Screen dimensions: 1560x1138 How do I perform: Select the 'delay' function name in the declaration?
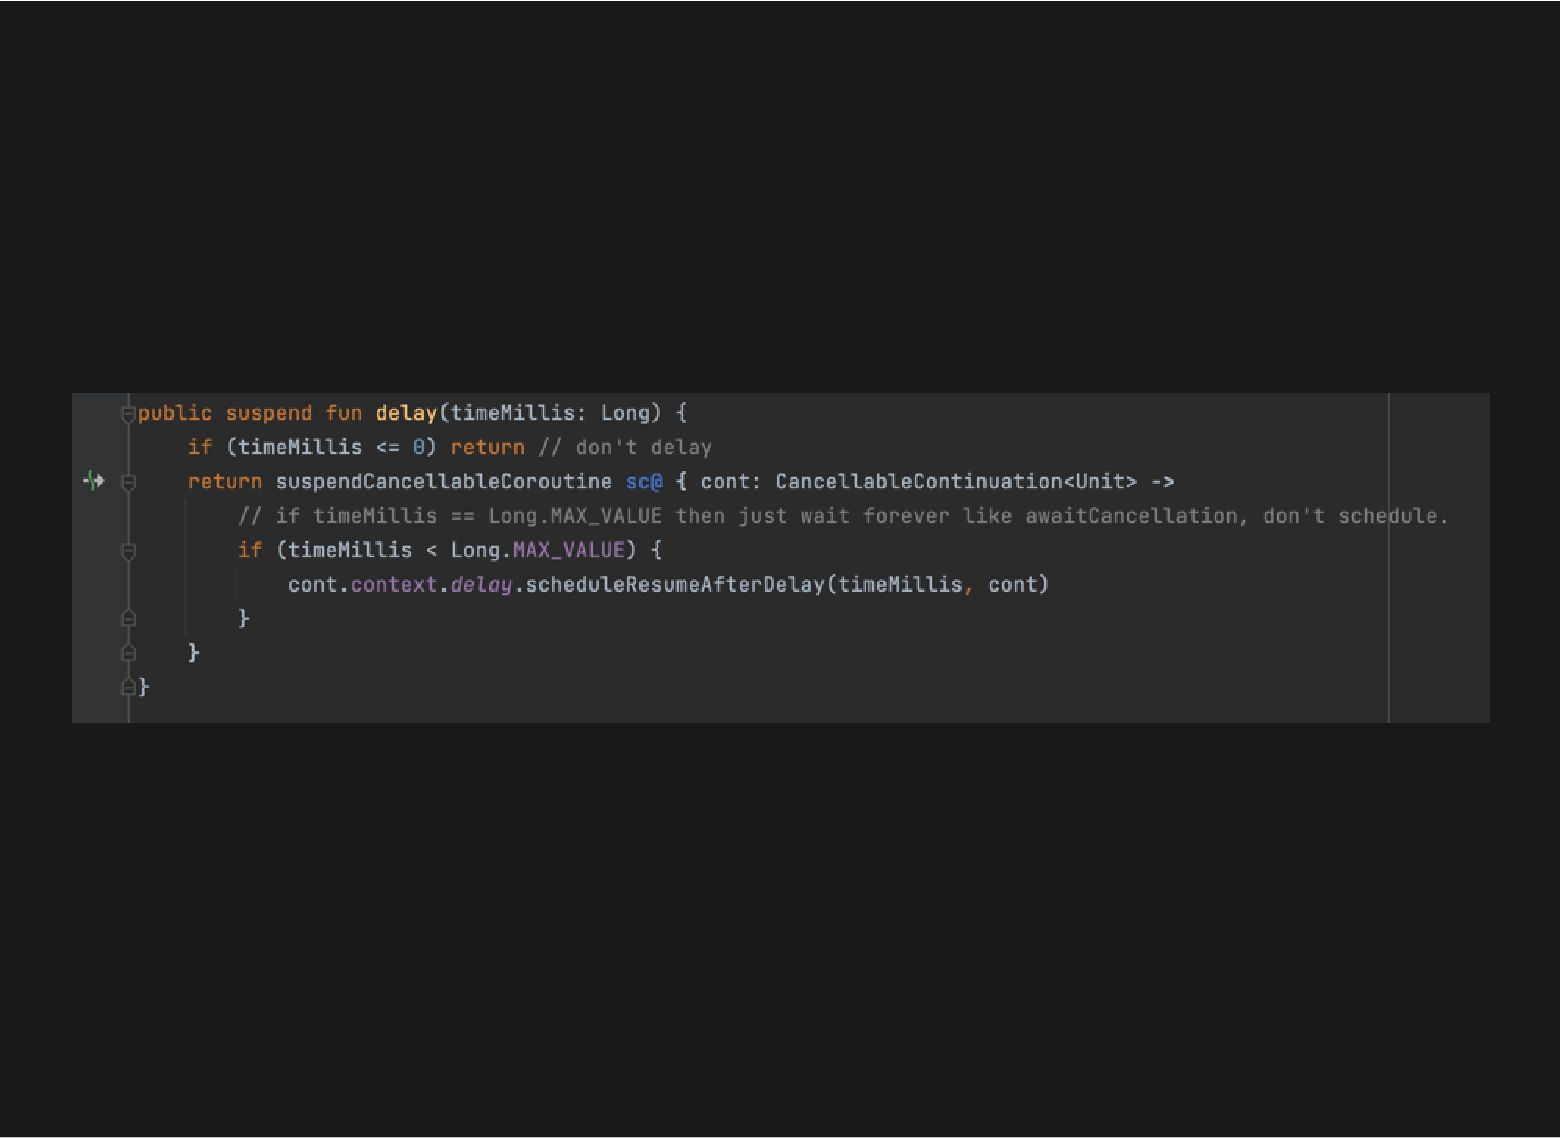[x=406, y=413]
